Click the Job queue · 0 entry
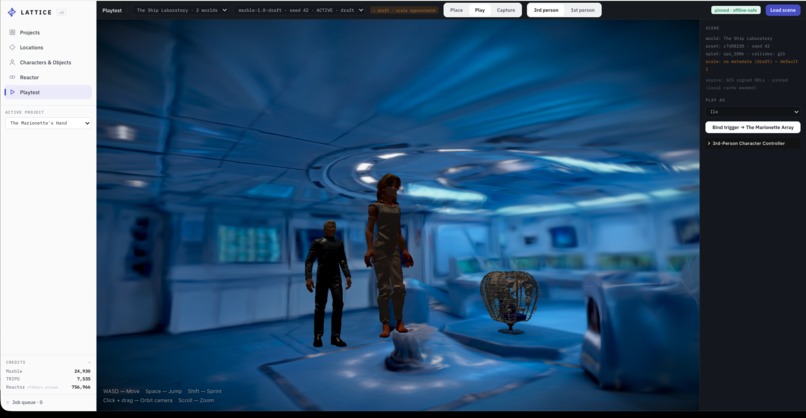 pos(25,403)
